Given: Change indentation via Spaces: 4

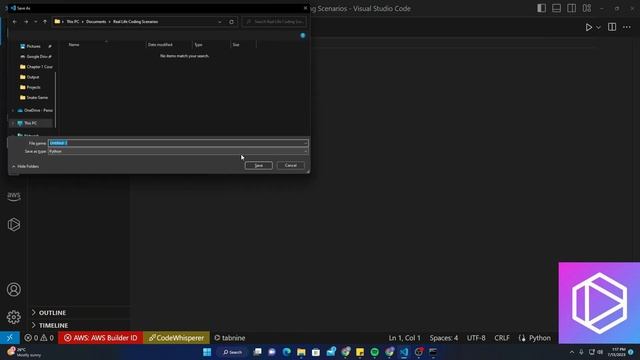Looking at the screenshot, I should click(444, 338).
